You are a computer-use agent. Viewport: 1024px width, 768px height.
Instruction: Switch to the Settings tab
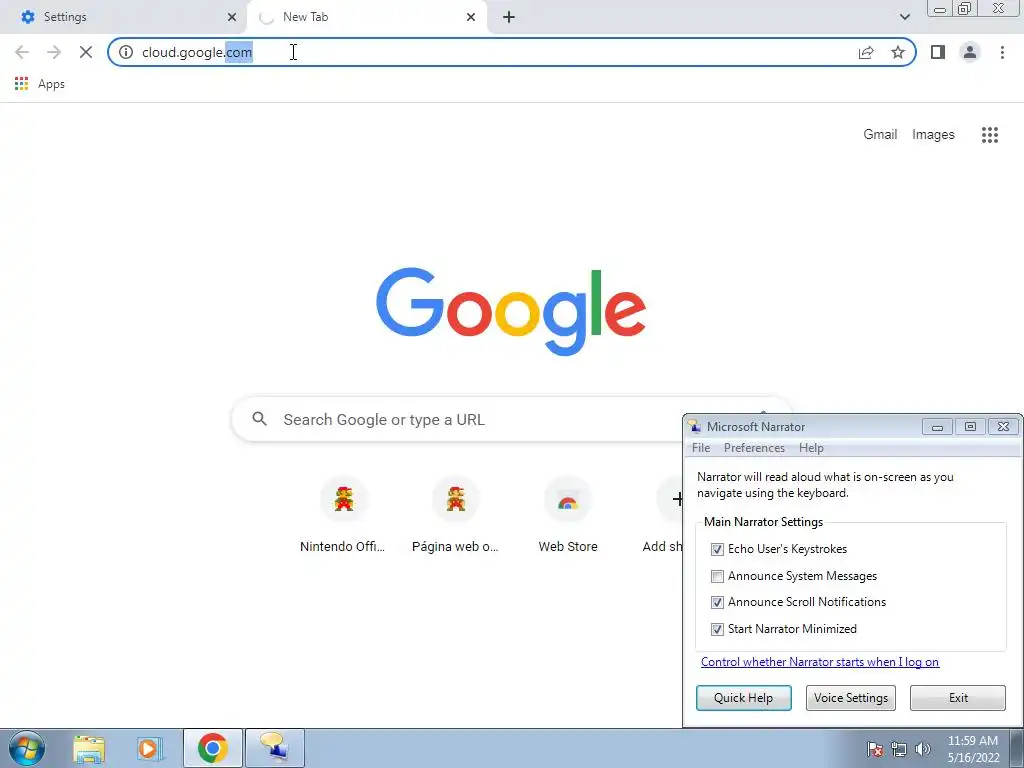point(123,17)
